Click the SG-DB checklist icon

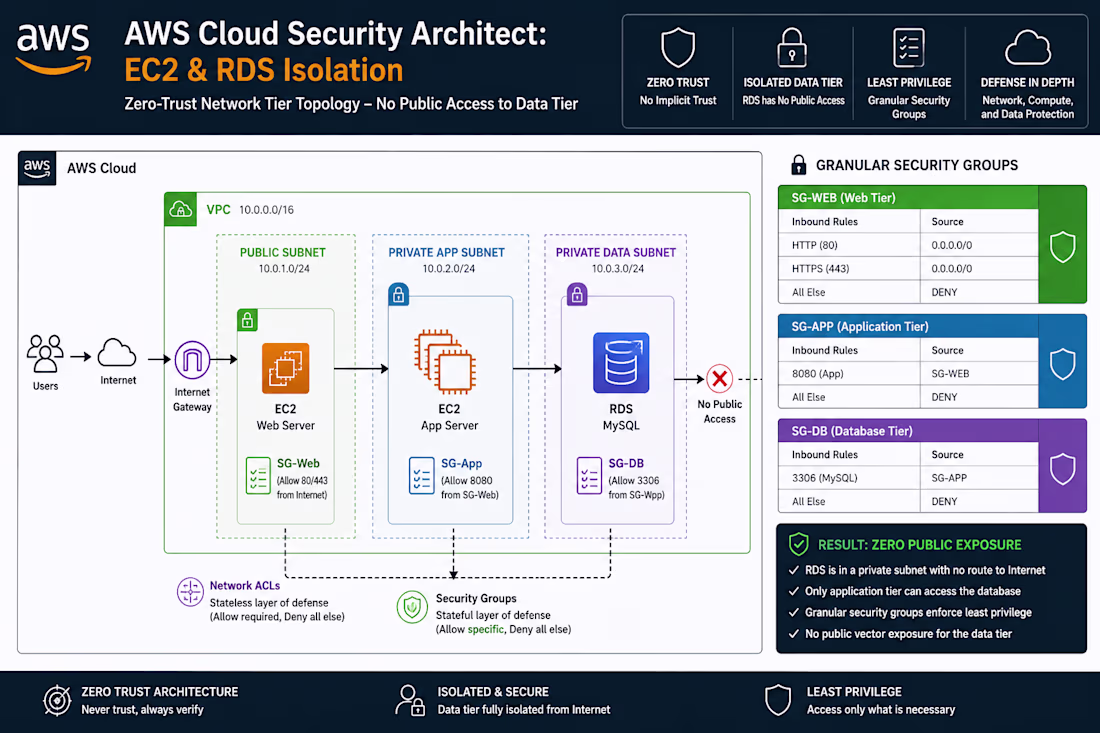(x=589, y=476)
